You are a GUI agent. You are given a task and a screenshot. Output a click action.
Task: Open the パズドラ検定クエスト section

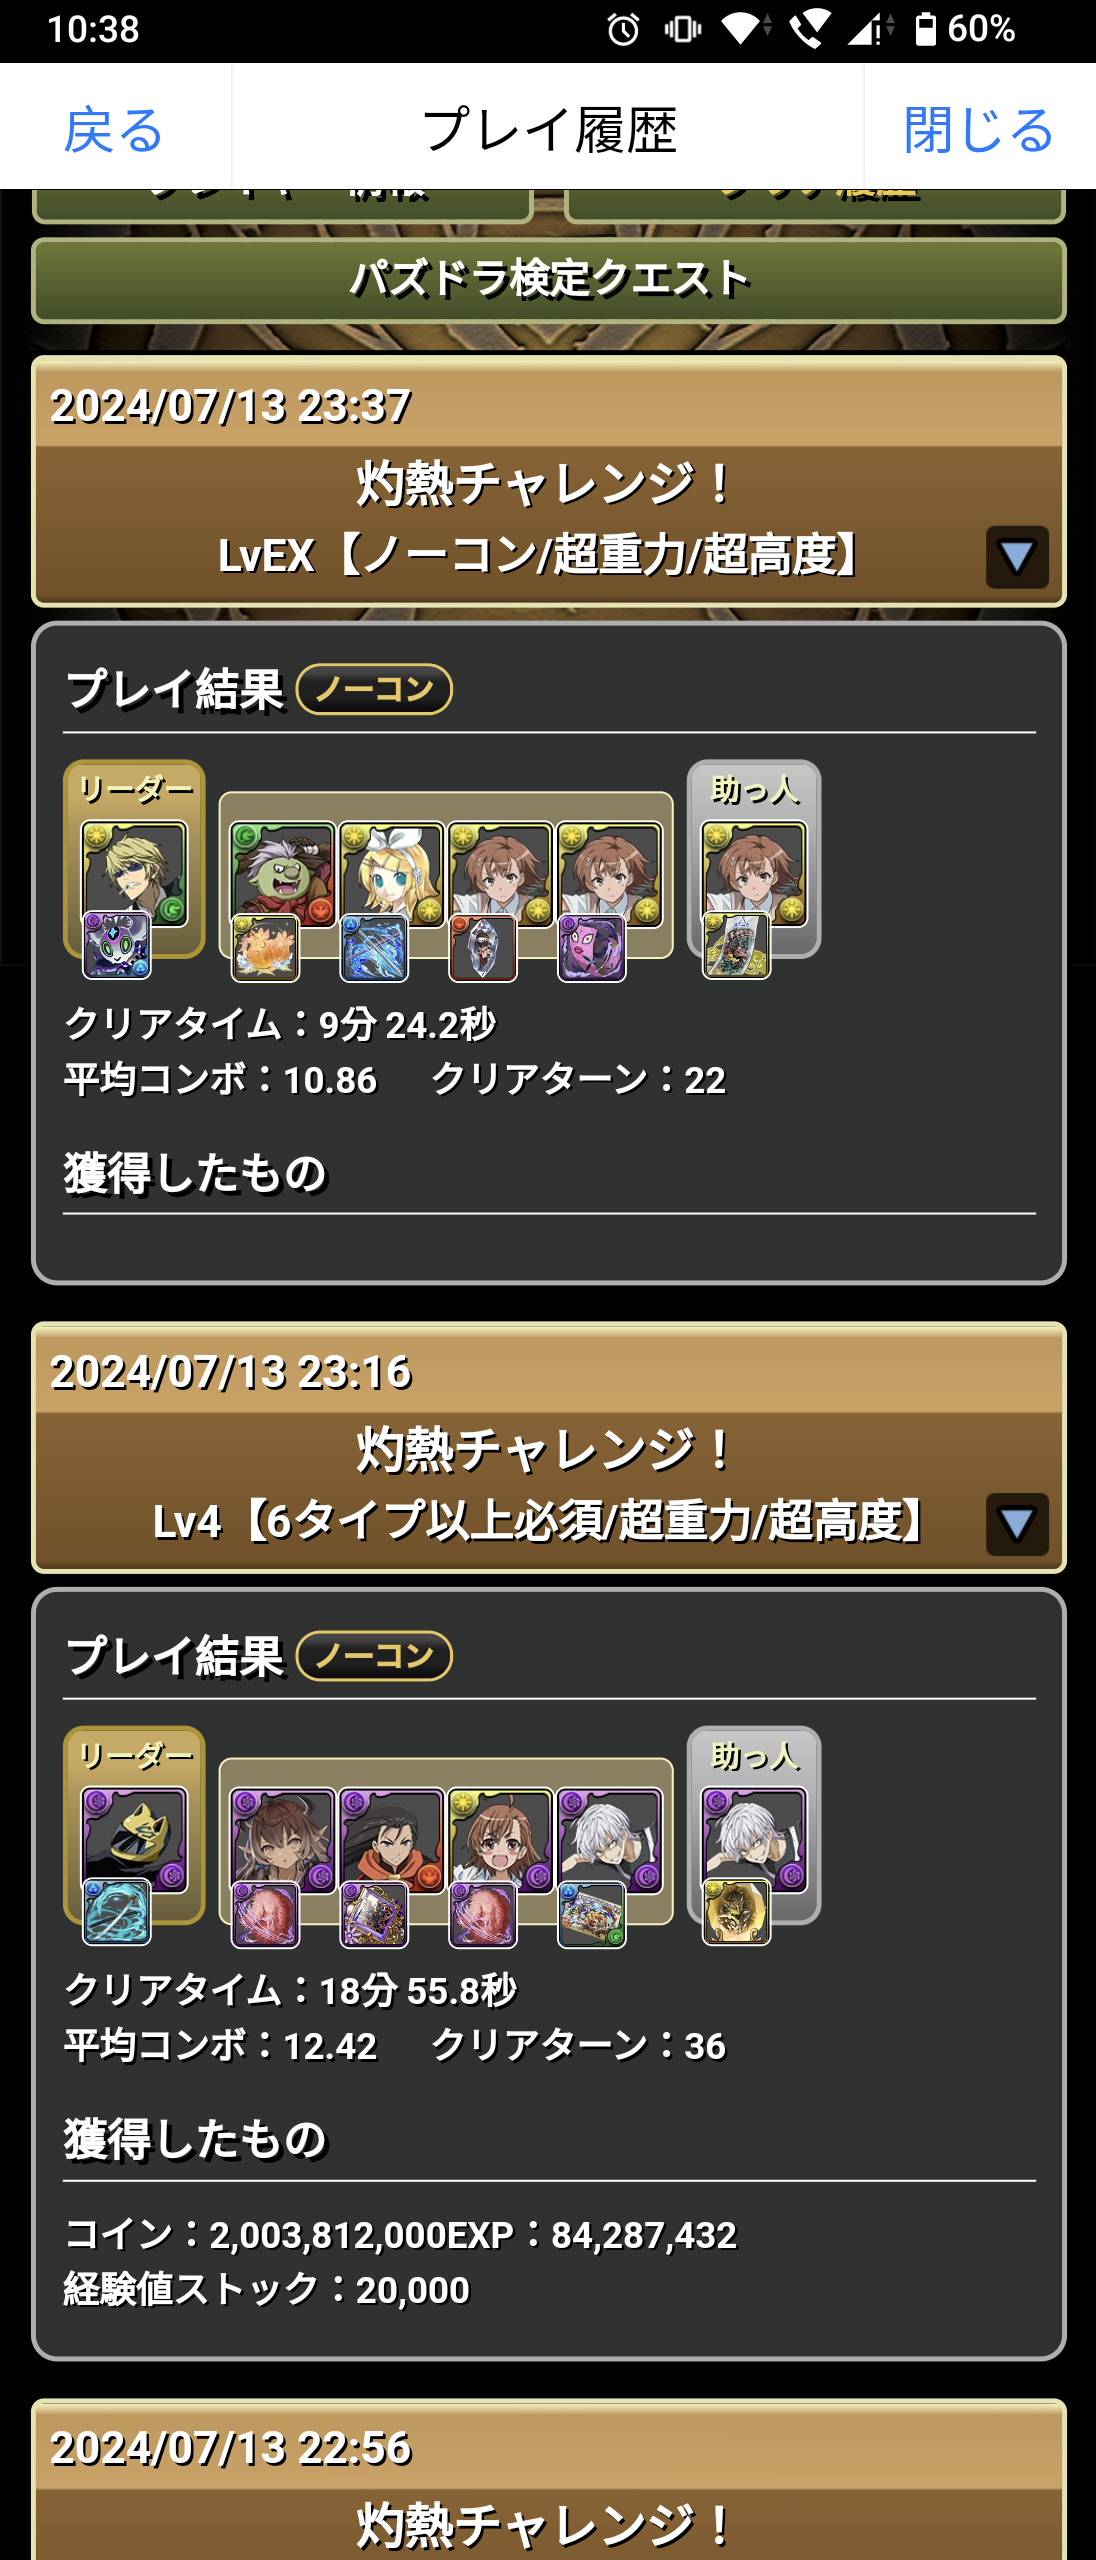pos(549,280)
